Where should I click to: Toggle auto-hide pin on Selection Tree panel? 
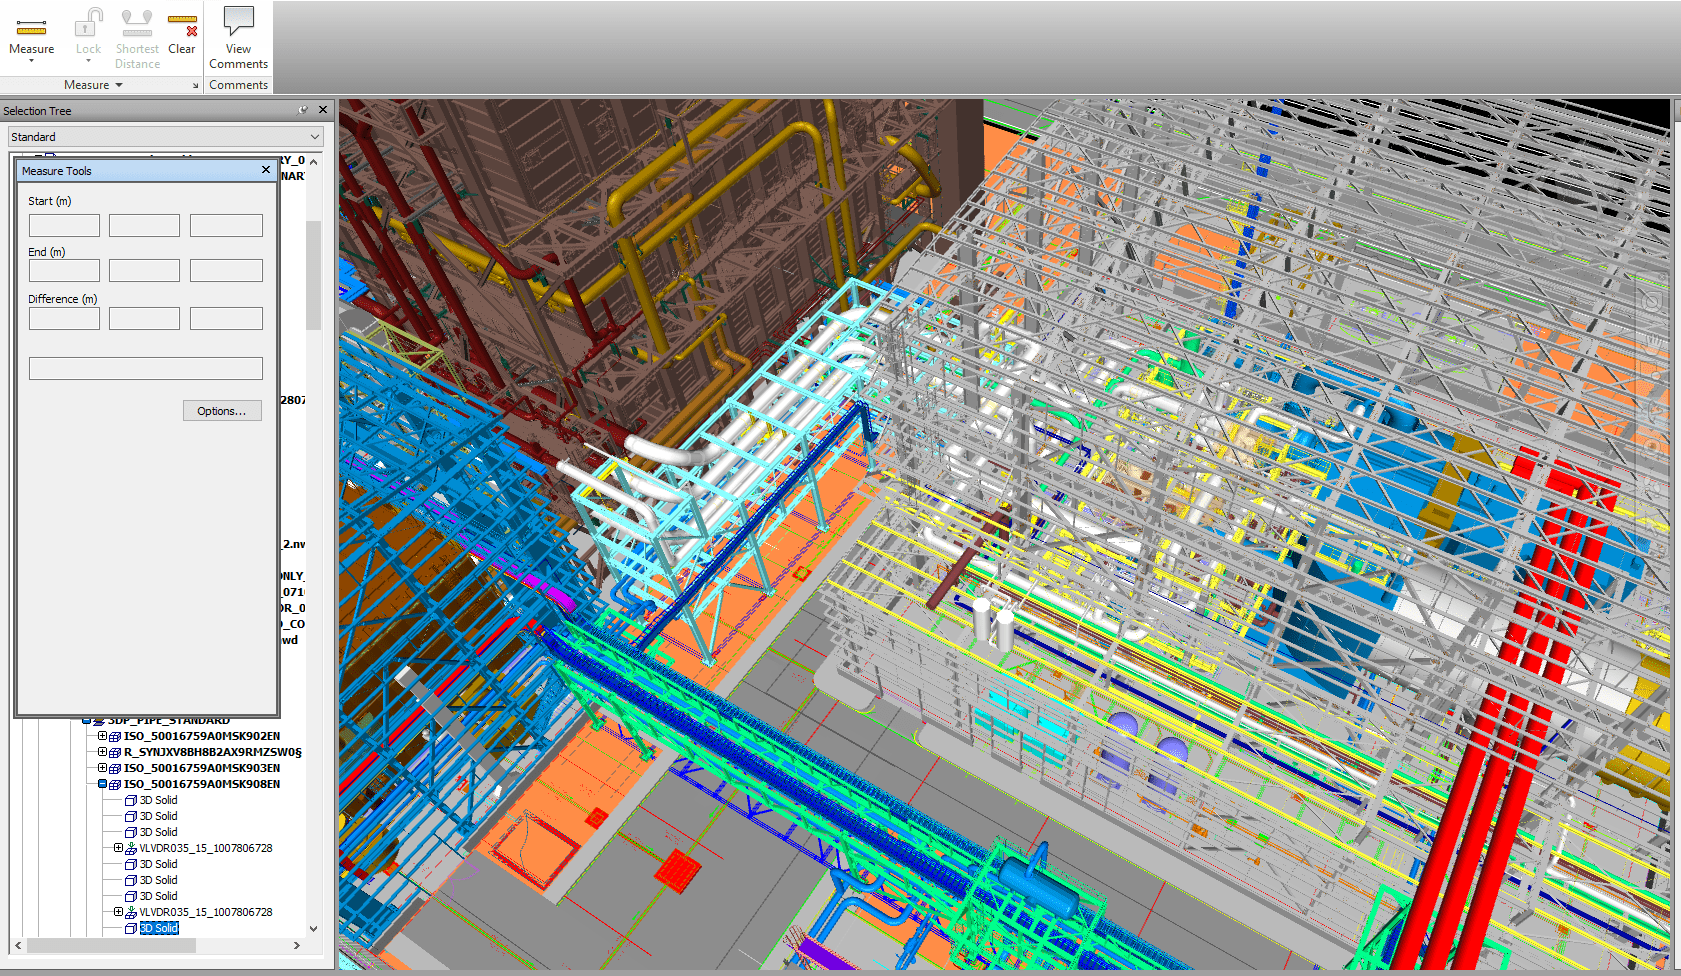pos(303,110)
